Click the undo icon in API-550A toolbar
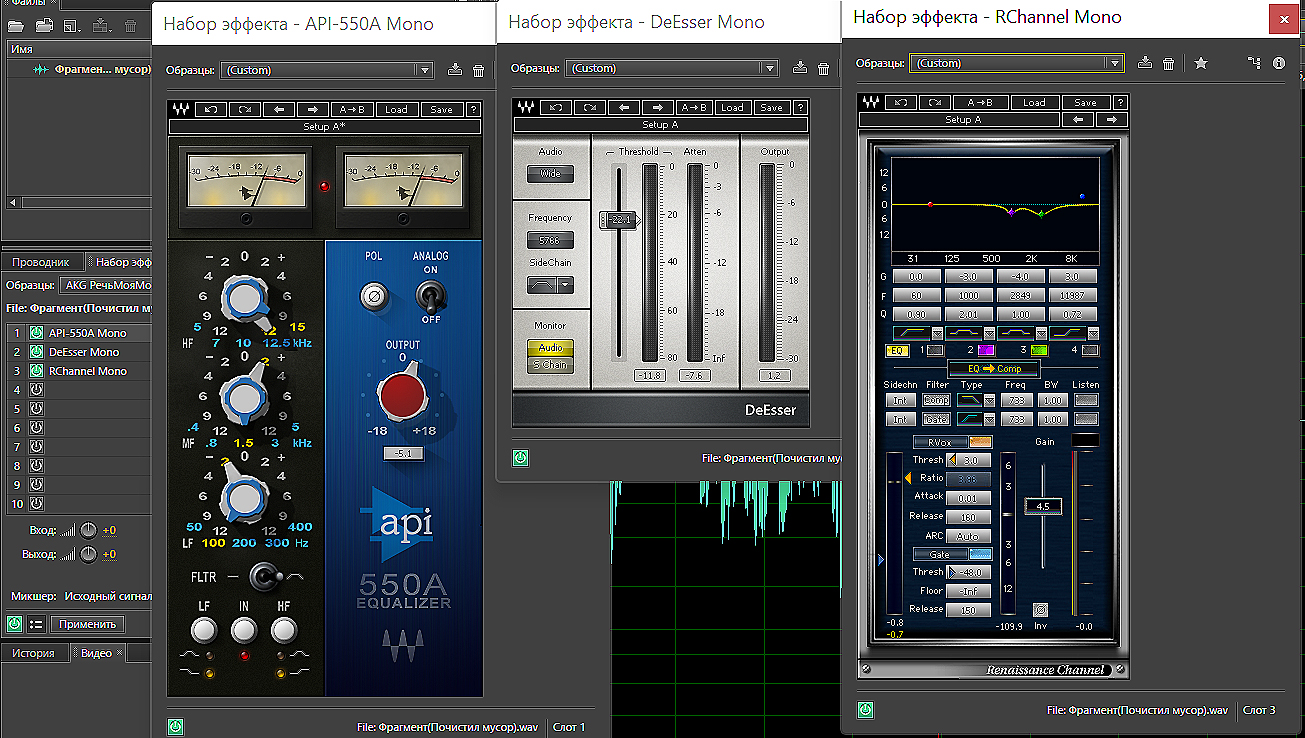This screenshot has width=1305, height=738. point(213,110)
